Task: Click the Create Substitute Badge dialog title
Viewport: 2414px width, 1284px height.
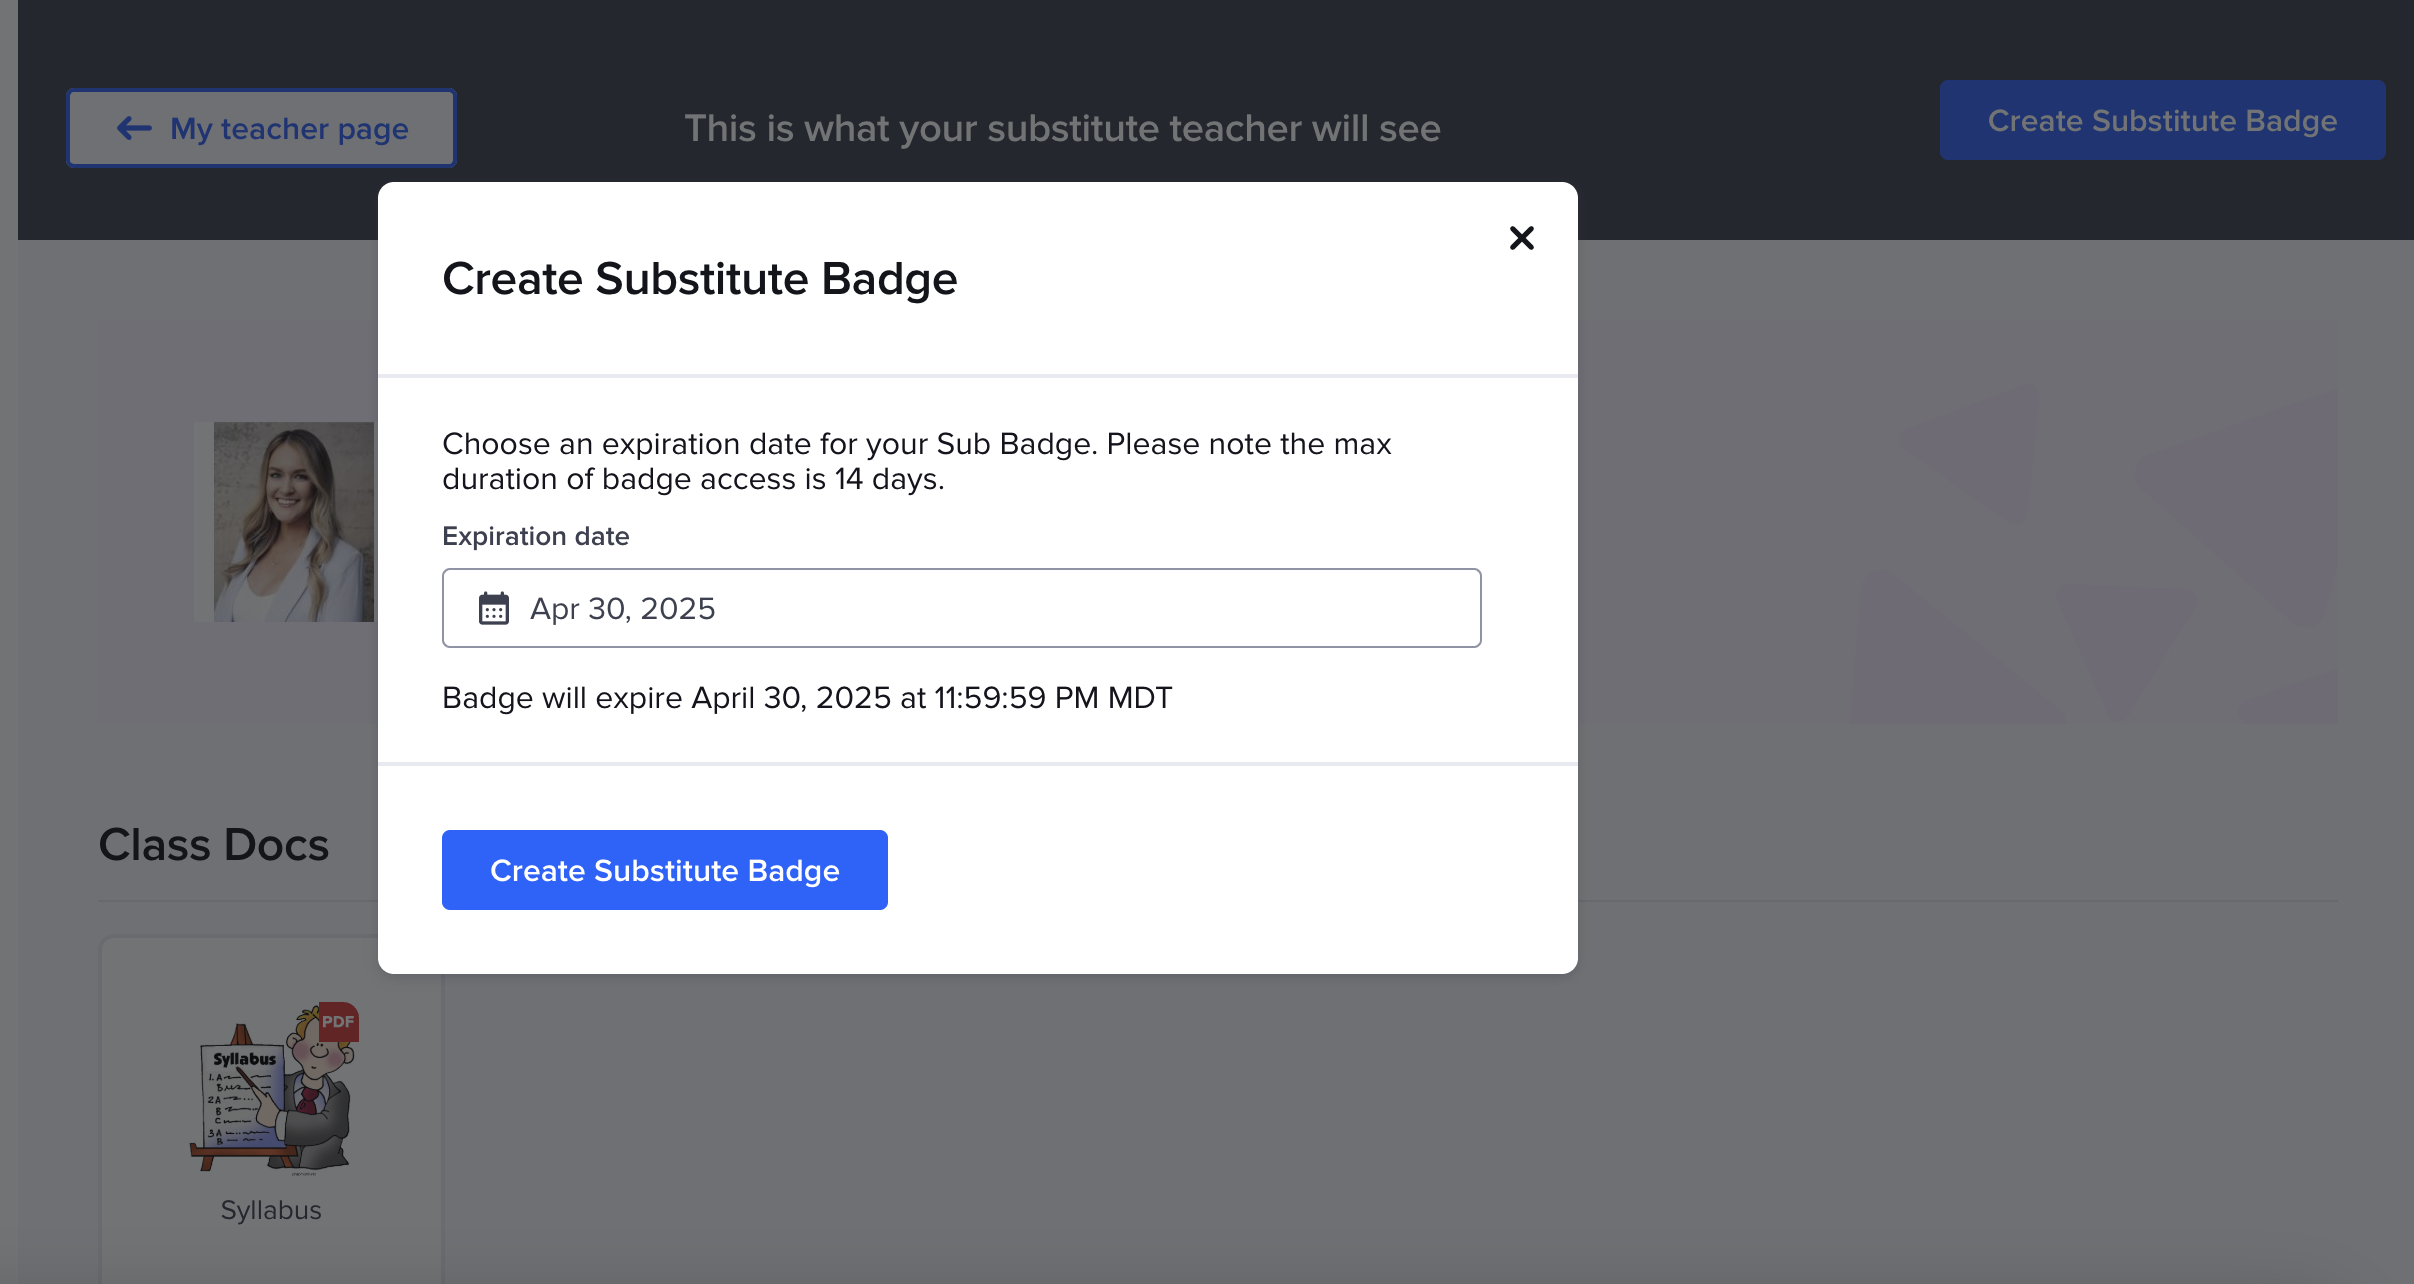Action: click(x=699, y=278)
